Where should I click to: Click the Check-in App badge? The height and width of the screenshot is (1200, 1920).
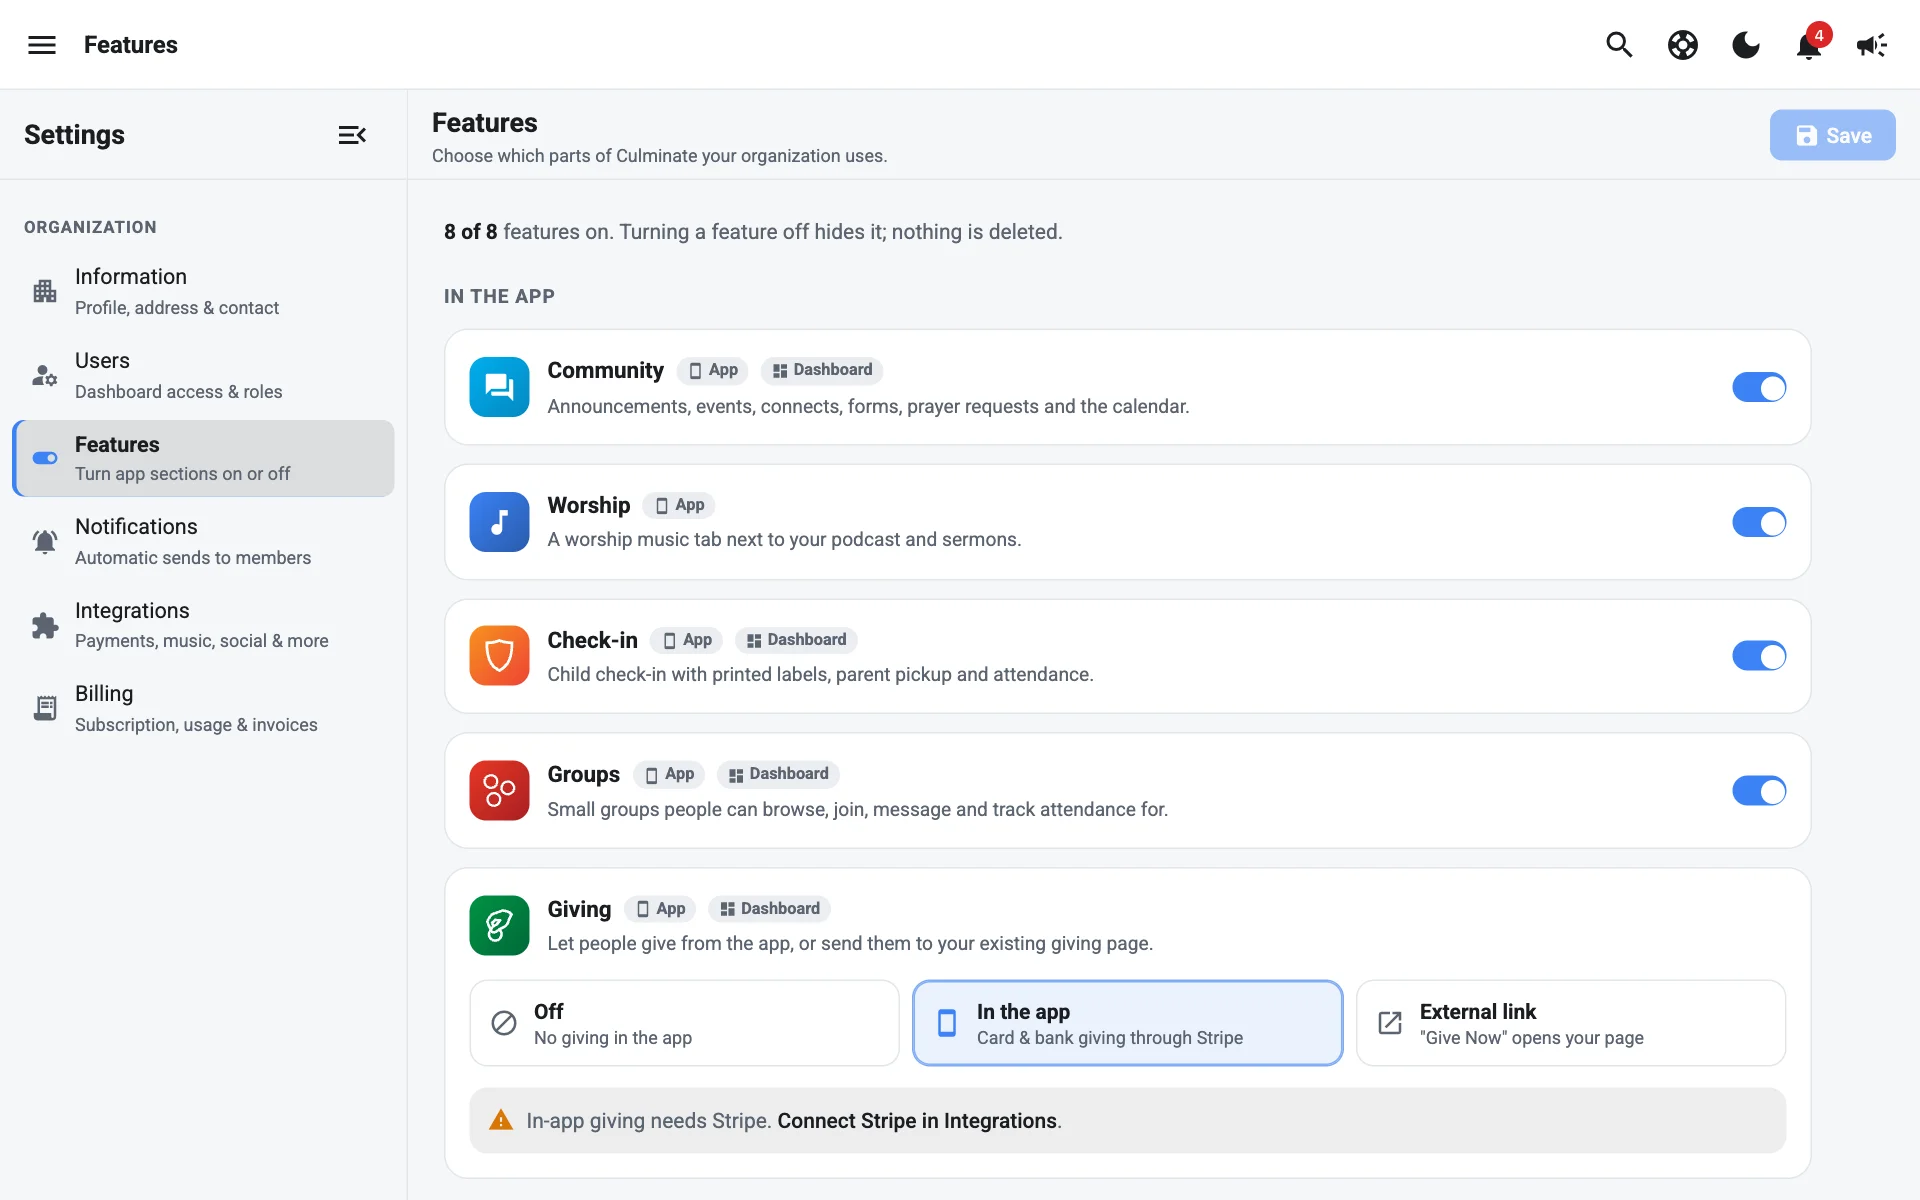[x=687, y=640]
